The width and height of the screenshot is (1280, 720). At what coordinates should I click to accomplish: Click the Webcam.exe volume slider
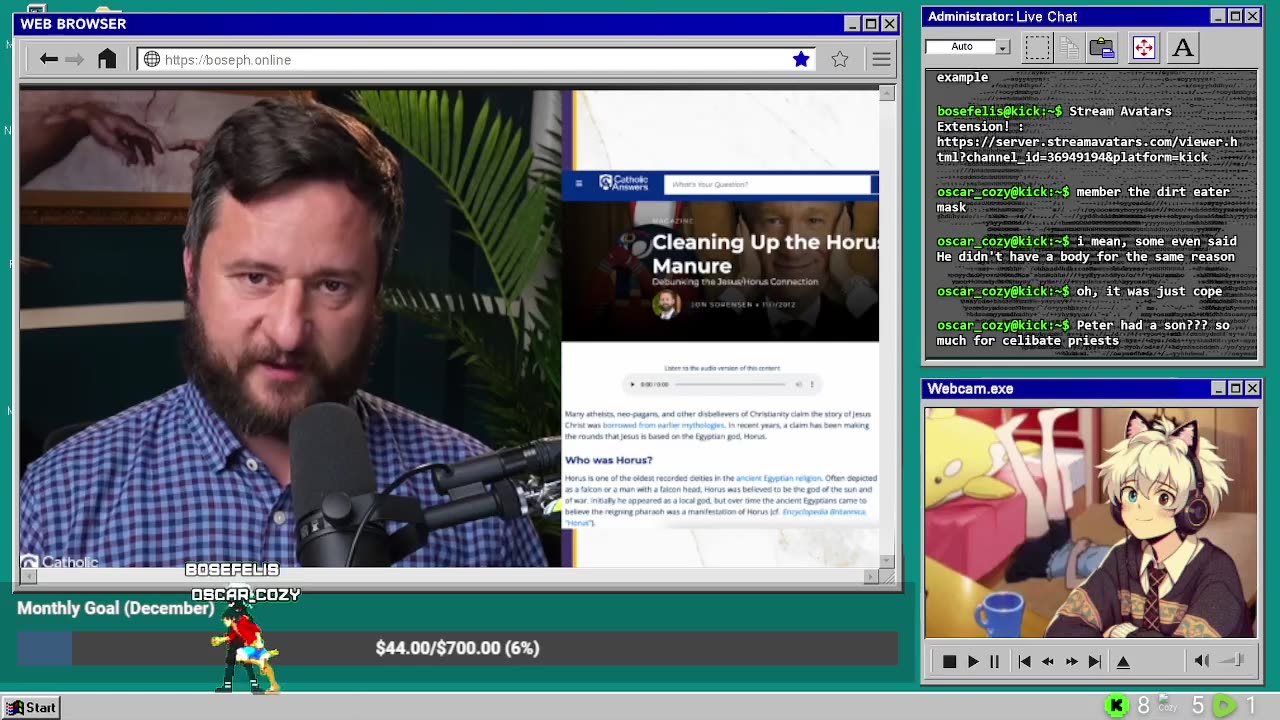click(1233, 660)
